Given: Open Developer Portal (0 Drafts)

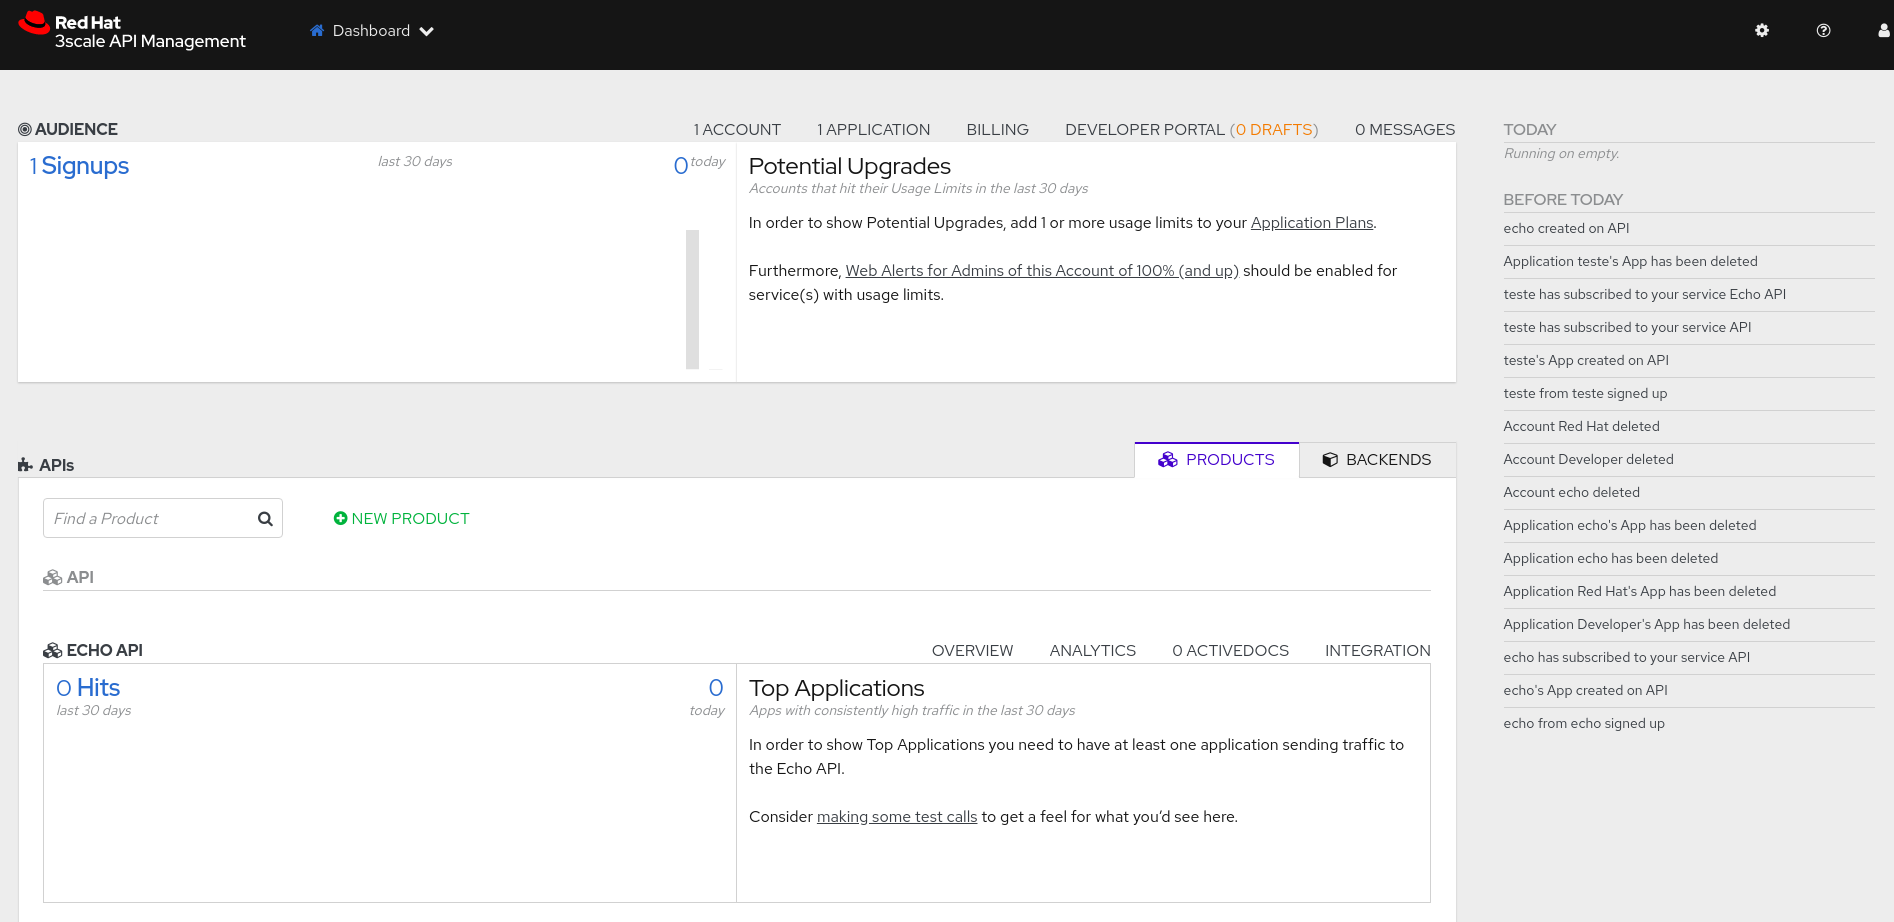Looking at the screenshot, I should pos(1191,130).
